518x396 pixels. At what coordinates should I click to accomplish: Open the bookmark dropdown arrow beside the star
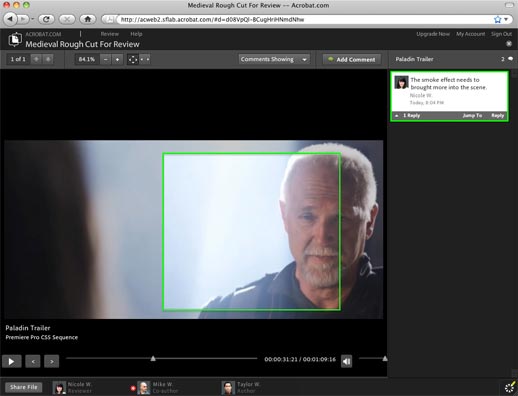click(506, 19)
